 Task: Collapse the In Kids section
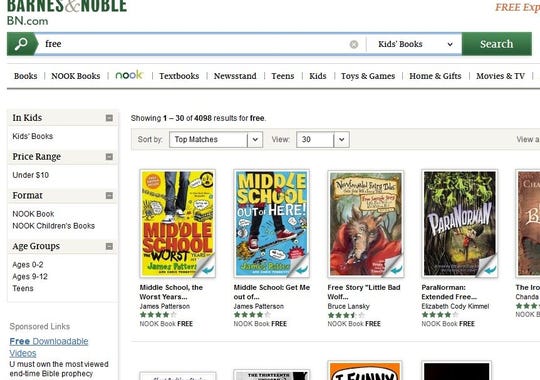pos(109,118)
